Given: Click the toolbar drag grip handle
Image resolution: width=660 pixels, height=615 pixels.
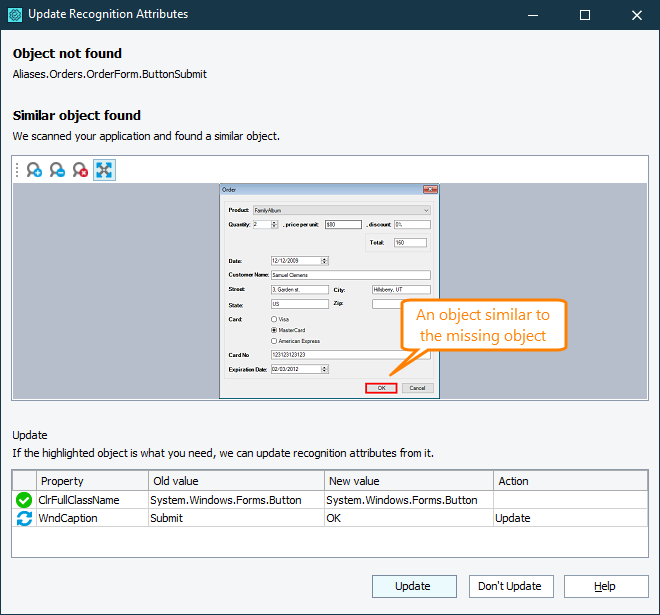Looking at the screenshot, I should [17, 170].
